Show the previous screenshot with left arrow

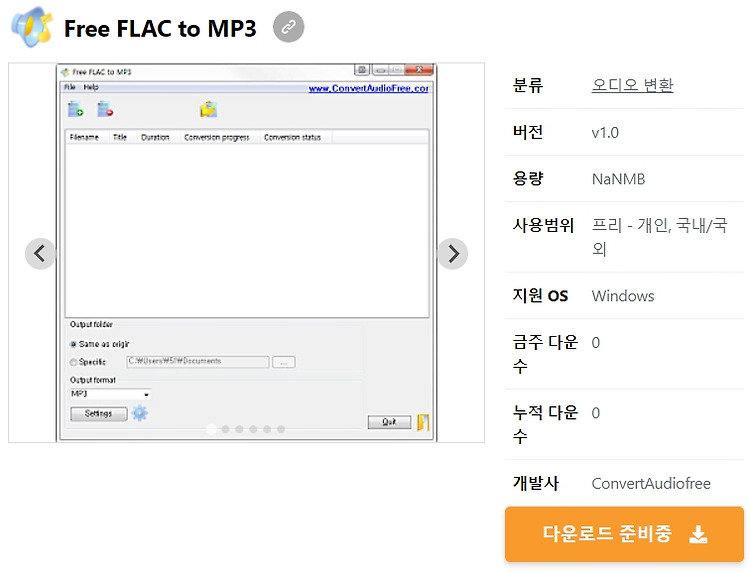coord(40,253)
